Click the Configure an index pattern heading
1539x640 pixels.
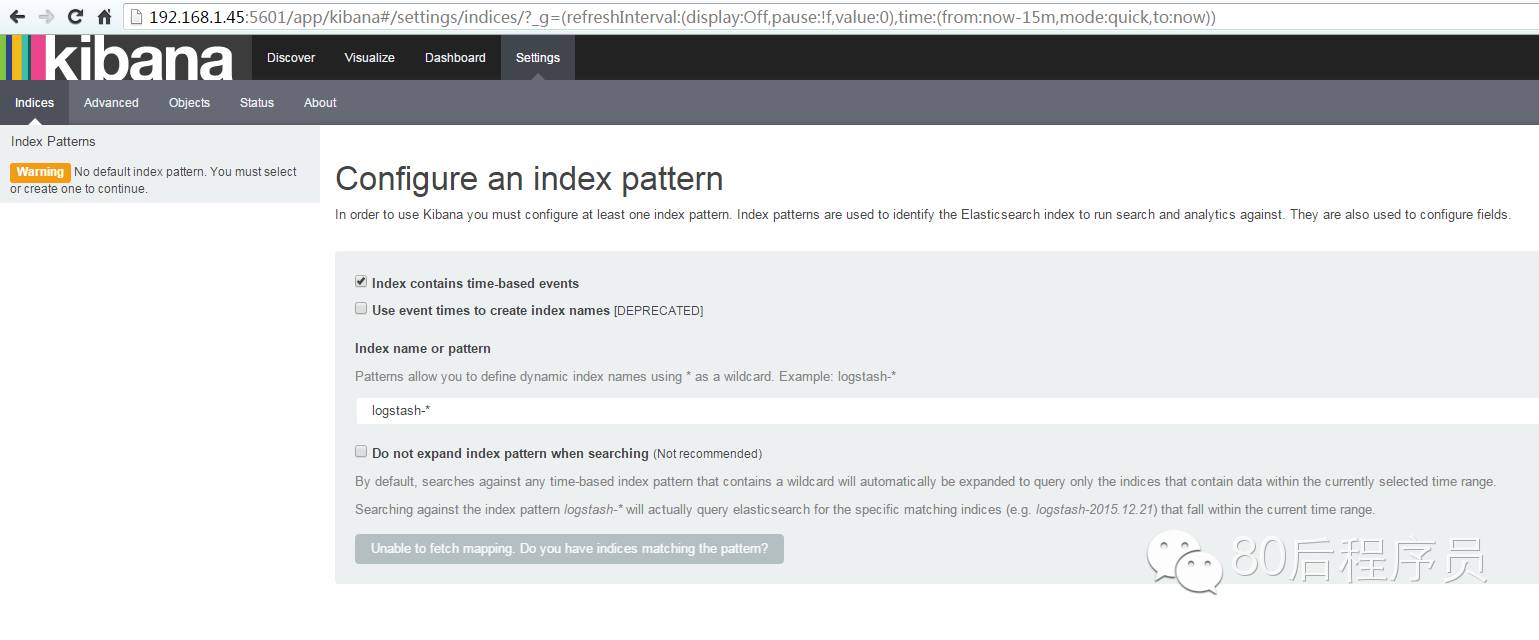(x=529, y=179)
